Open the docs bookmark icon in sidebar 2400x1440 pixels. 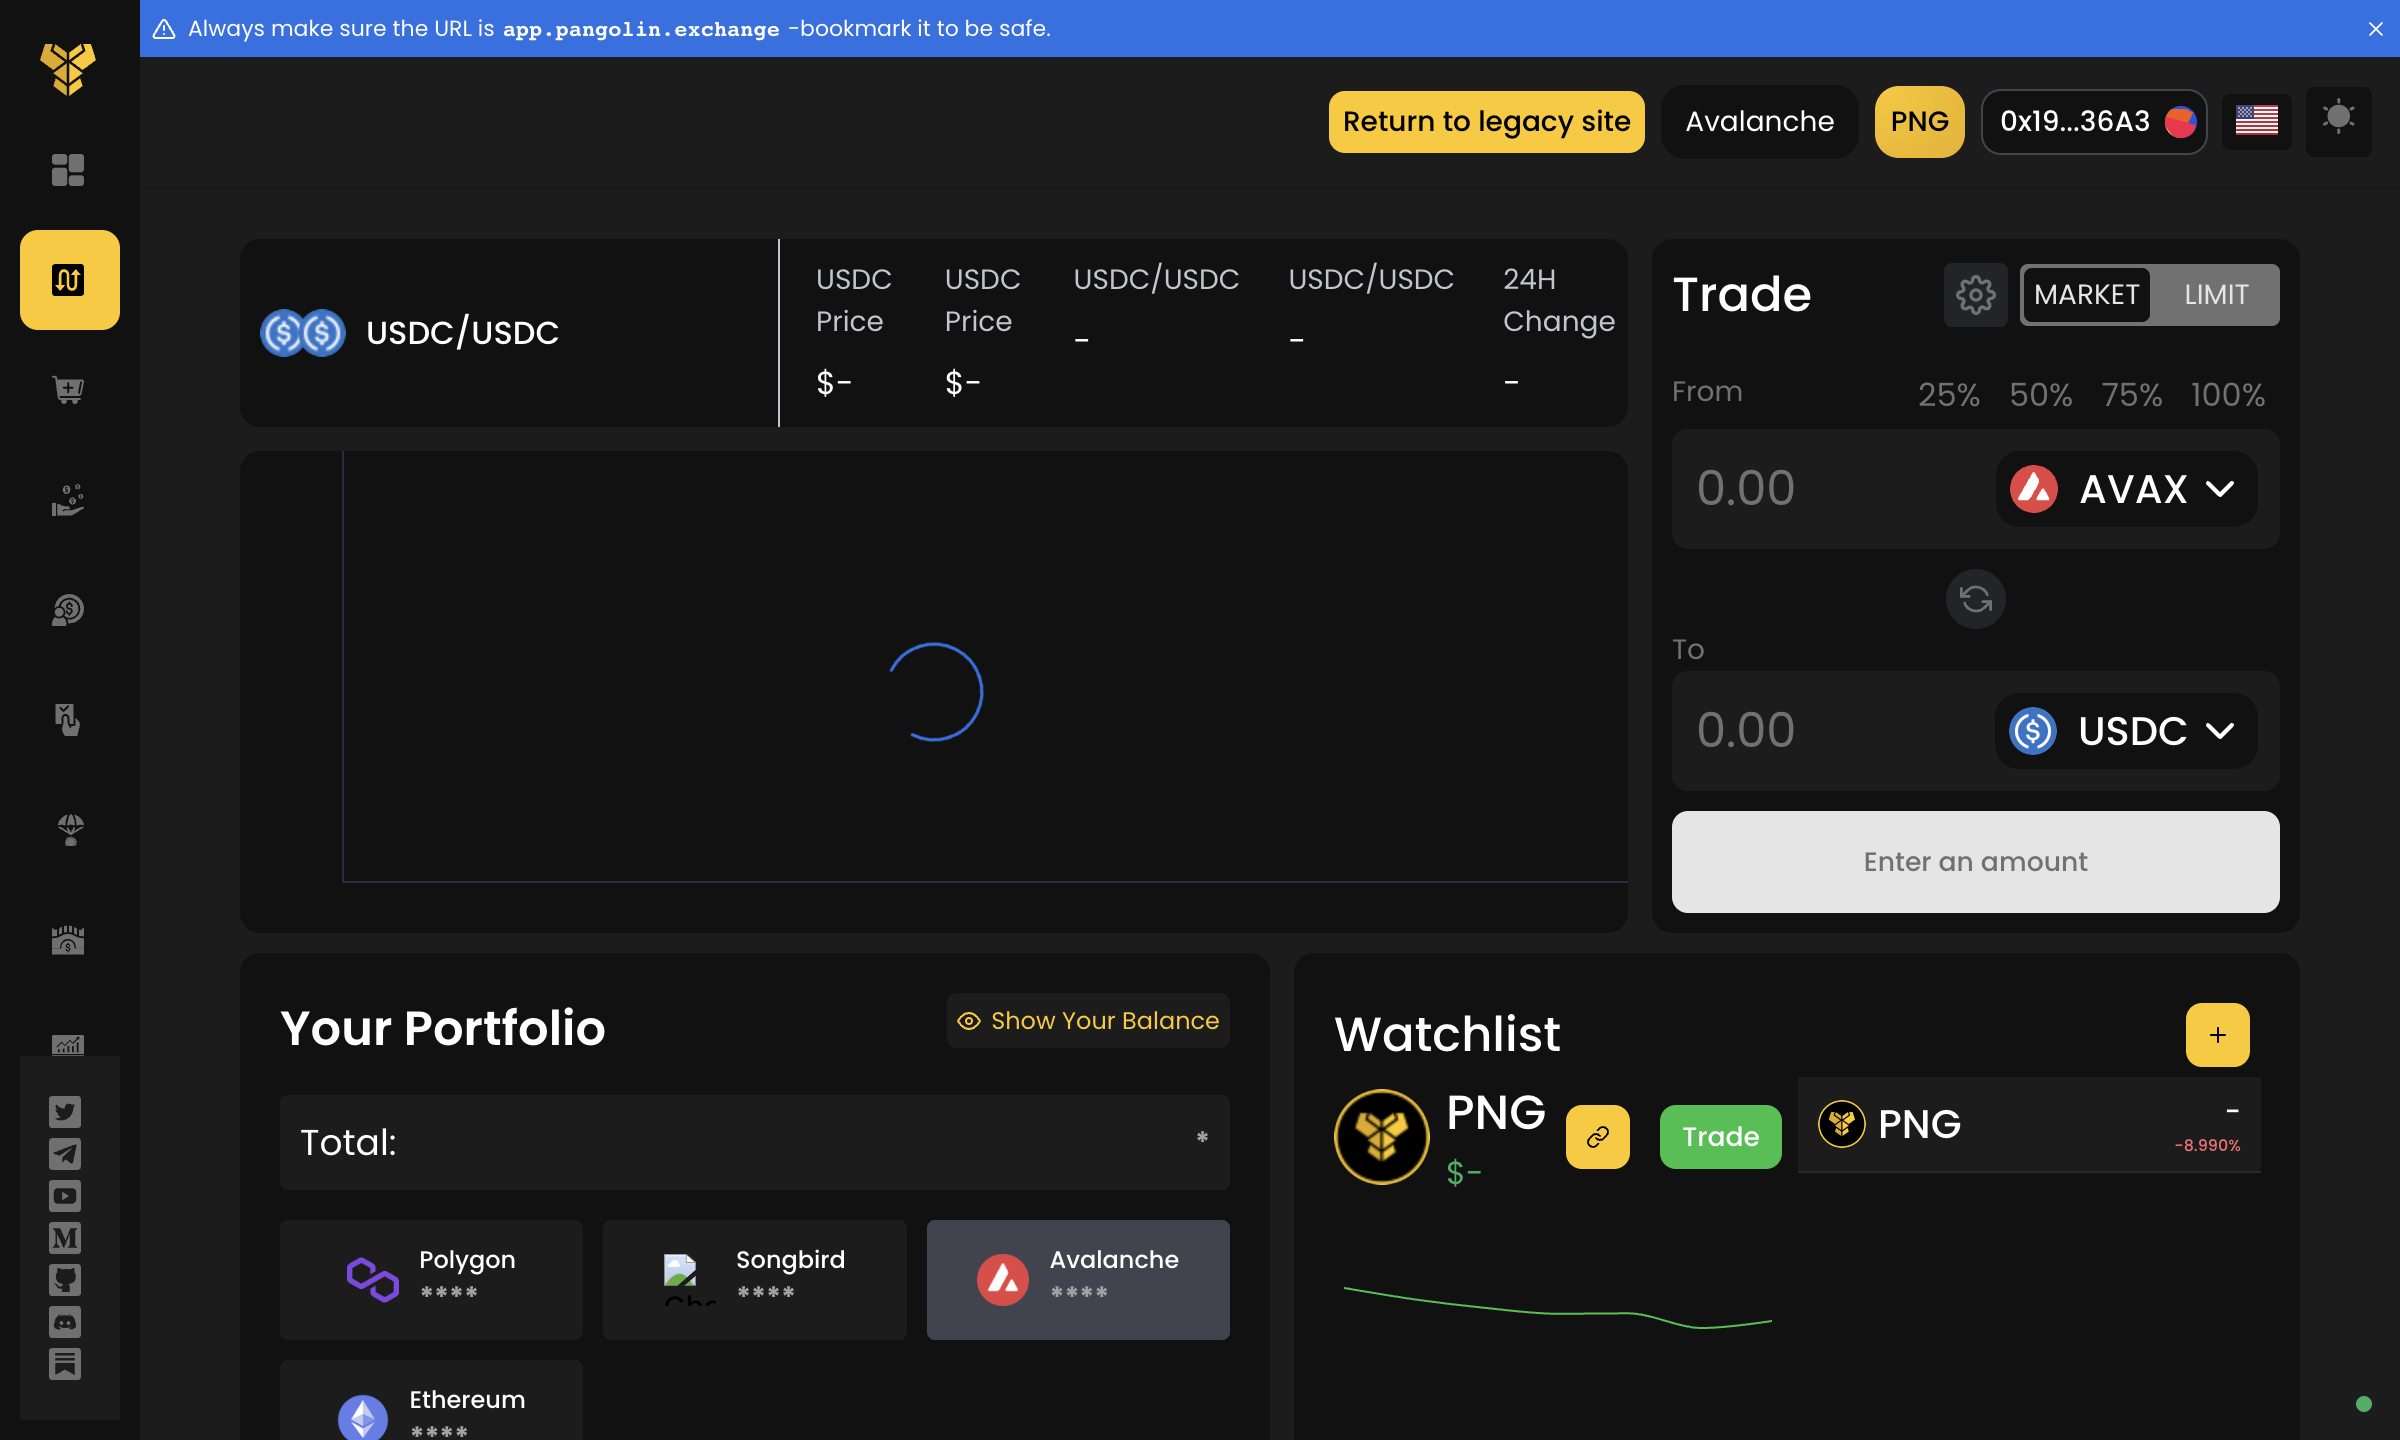(65, 1364)
